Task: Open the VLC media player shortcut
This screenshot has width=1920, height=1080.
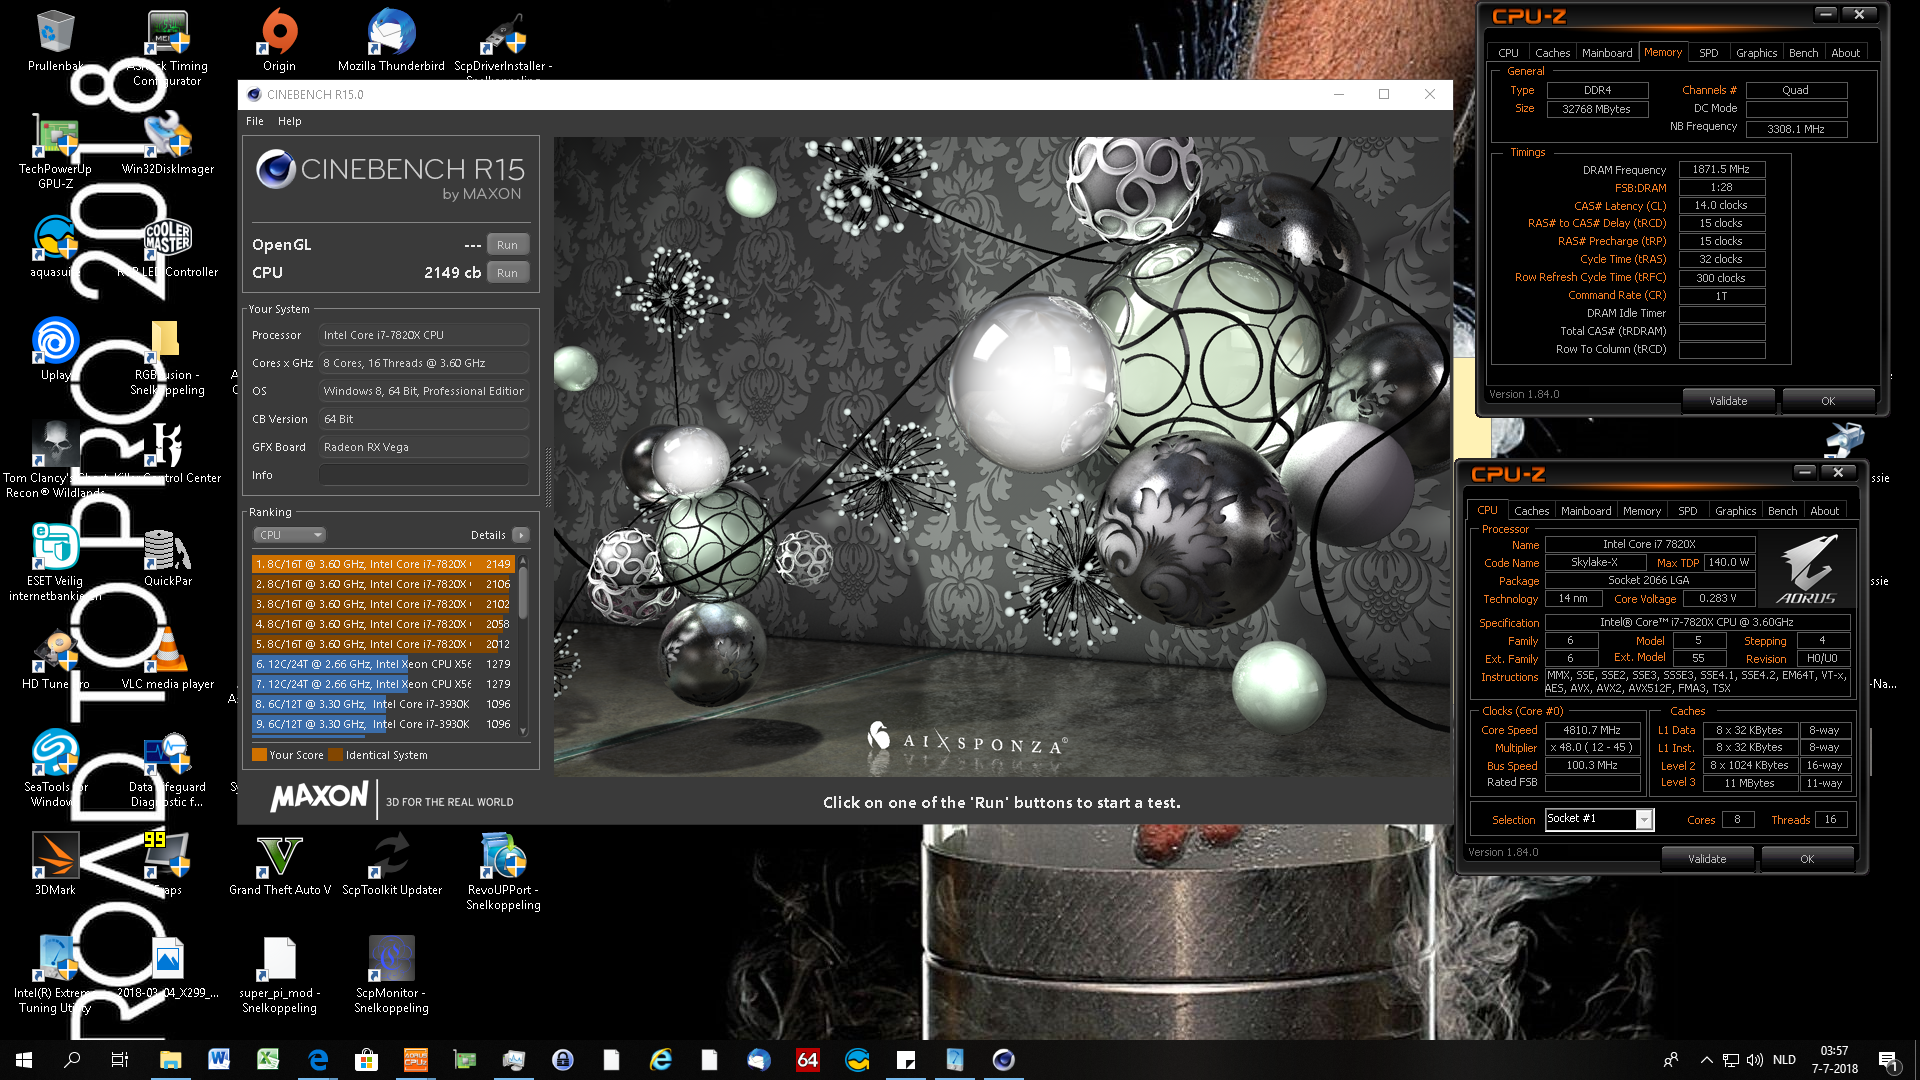Action: (x=167, y=658)
